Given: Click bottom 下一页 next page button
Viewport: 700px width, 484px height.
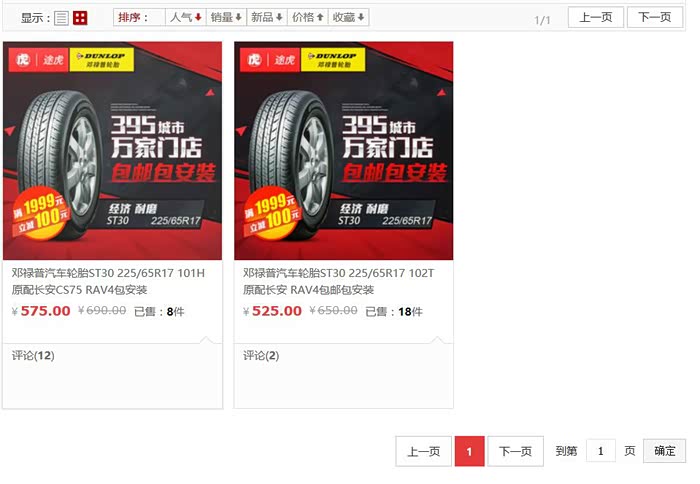Looking at the screenshot, I should pos(515,451).
